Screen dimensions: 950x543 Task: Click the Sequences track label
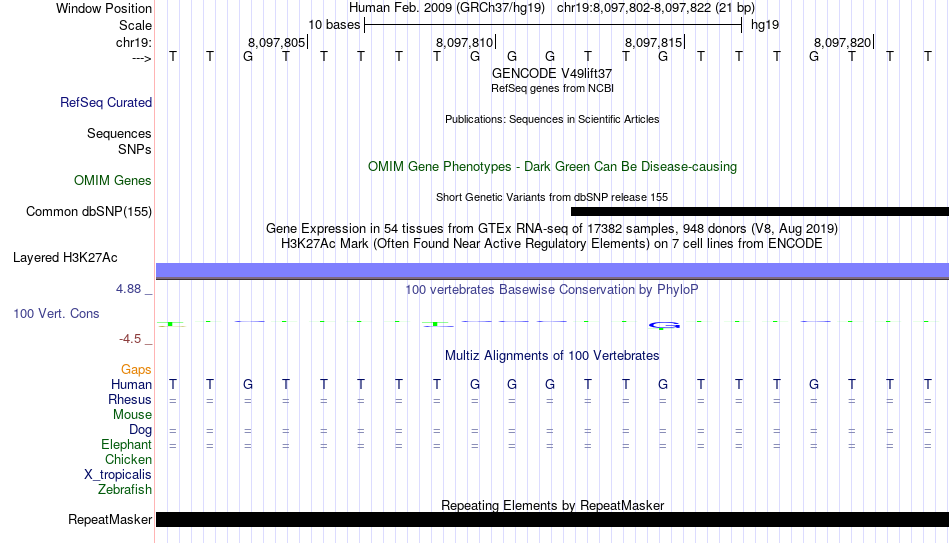(x=119, y=133)
